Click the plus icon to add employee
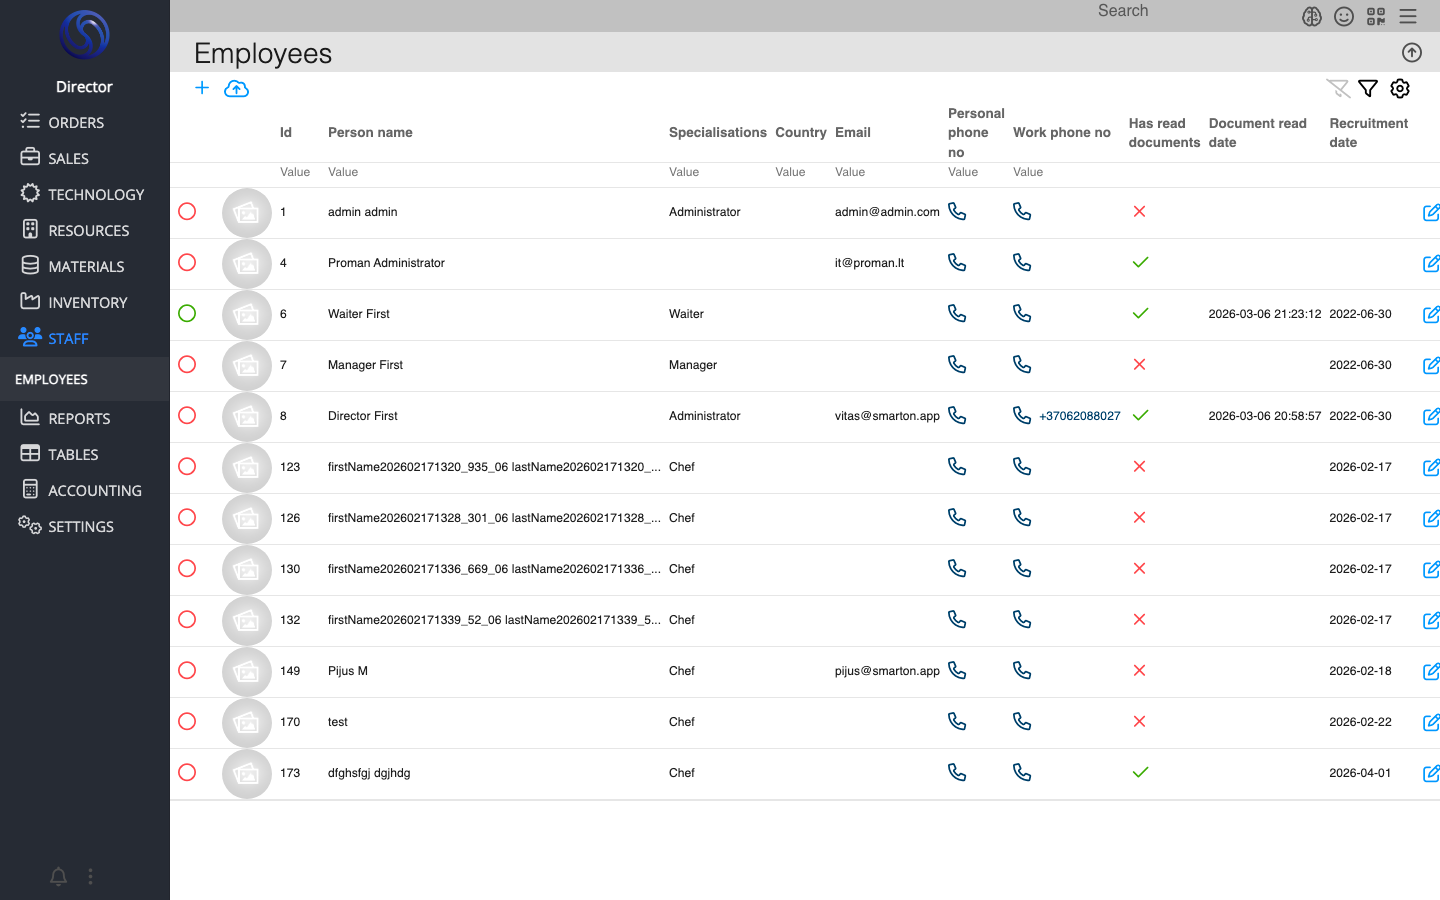Screen dimensions: 1440x900 coord(202,88)
